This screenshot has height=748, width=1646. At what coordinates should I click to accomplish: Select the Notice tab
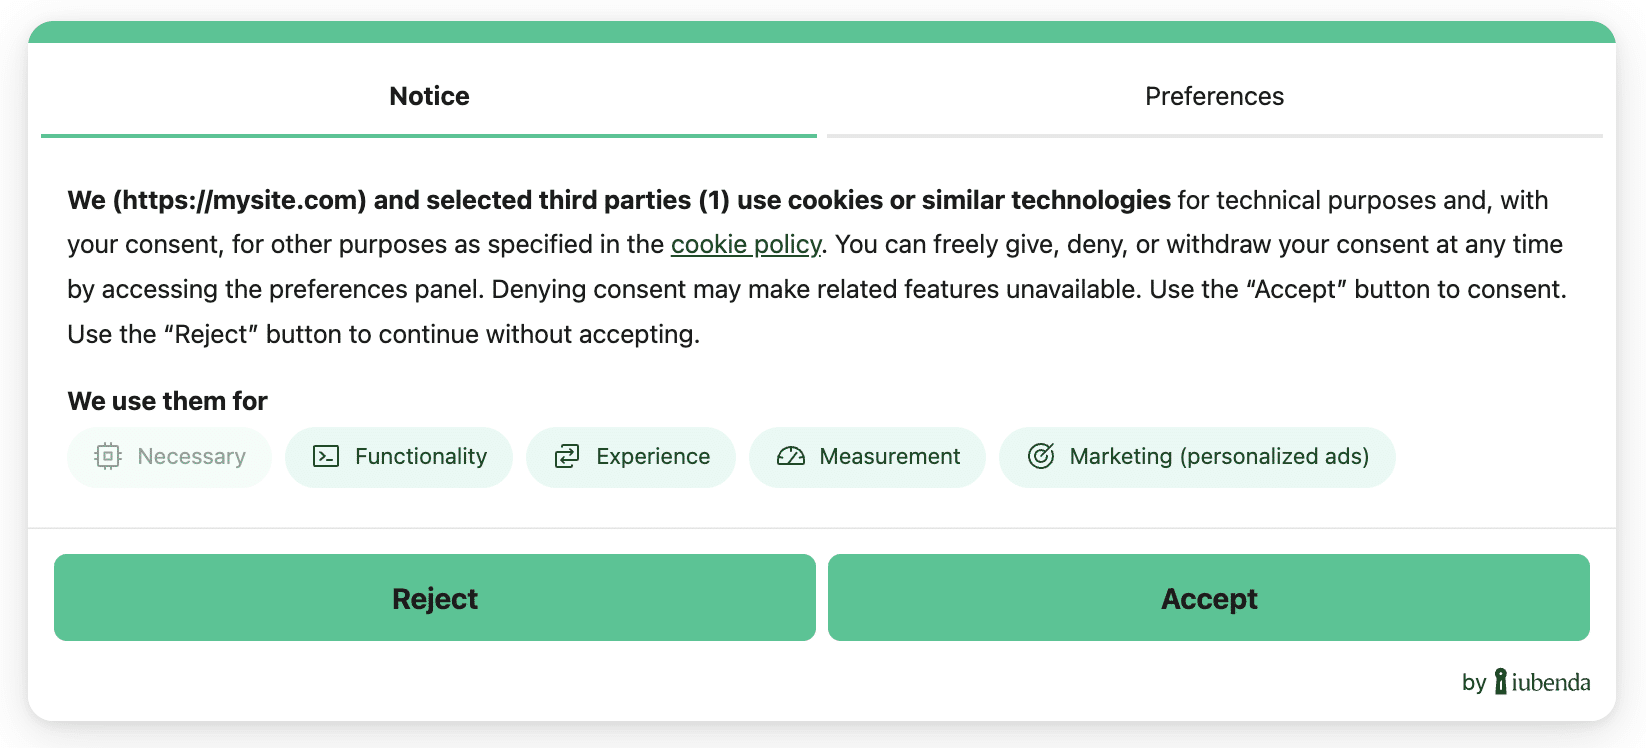[x=428, y=96]
